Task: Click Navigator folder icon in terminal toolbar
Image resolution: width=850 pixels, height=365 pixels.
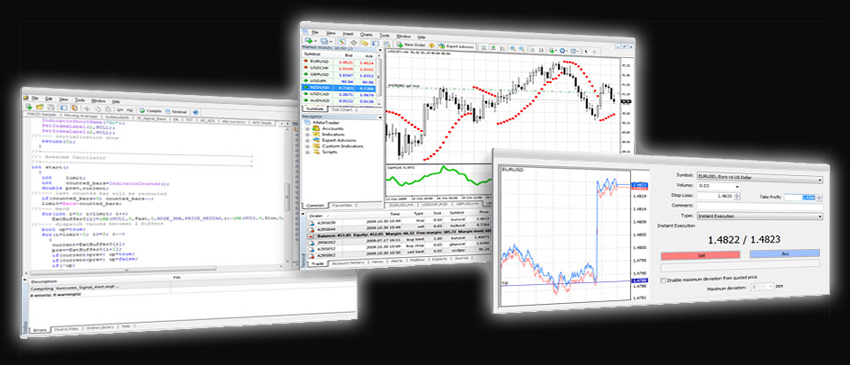Action: click(365, 43)
